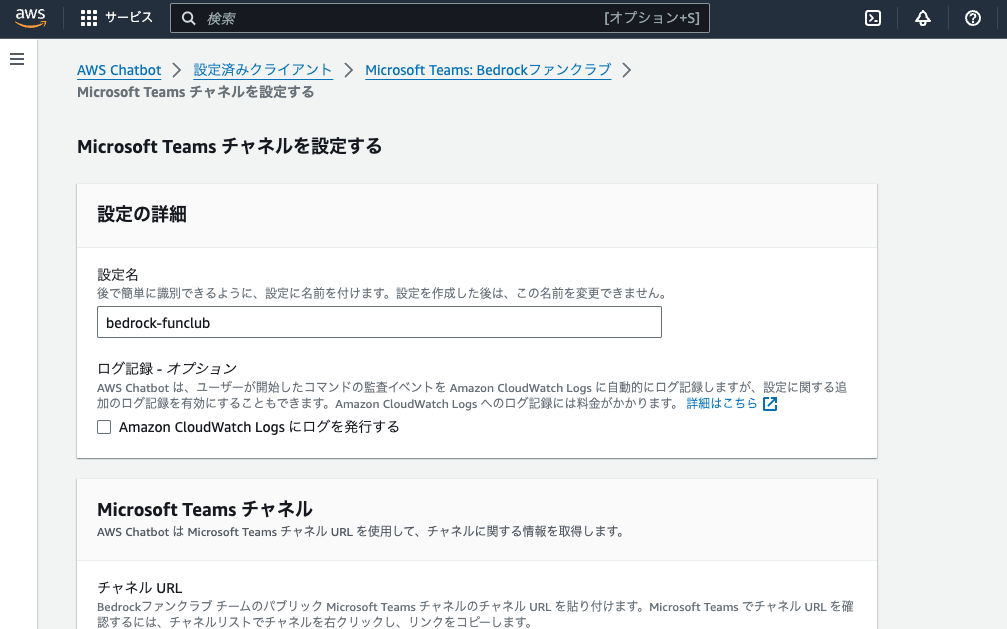1007x629 pixels.
Task: Enable Amazon CloudWatch Logs にログを発行する checkbox
Action: click(x=104, y=427)
